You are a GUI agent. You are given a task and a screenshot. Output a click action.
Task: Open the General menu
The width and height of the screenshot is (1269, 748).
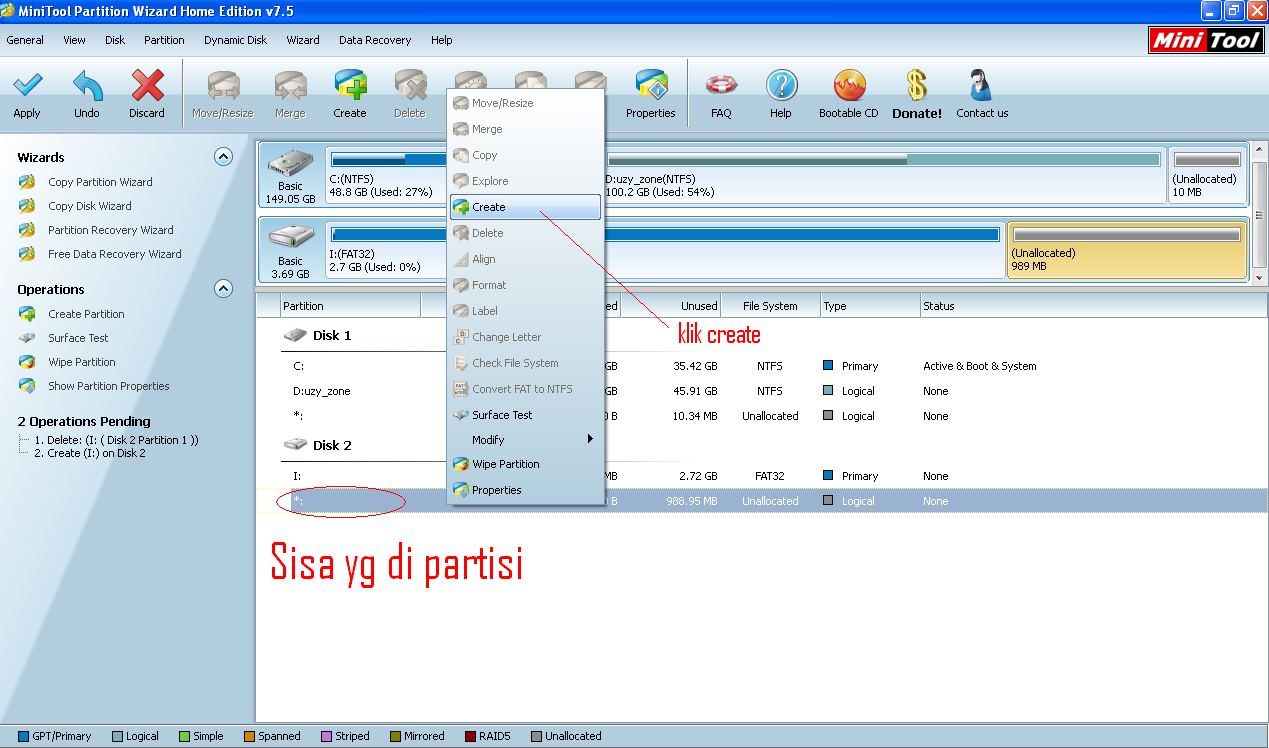point(25,40)
